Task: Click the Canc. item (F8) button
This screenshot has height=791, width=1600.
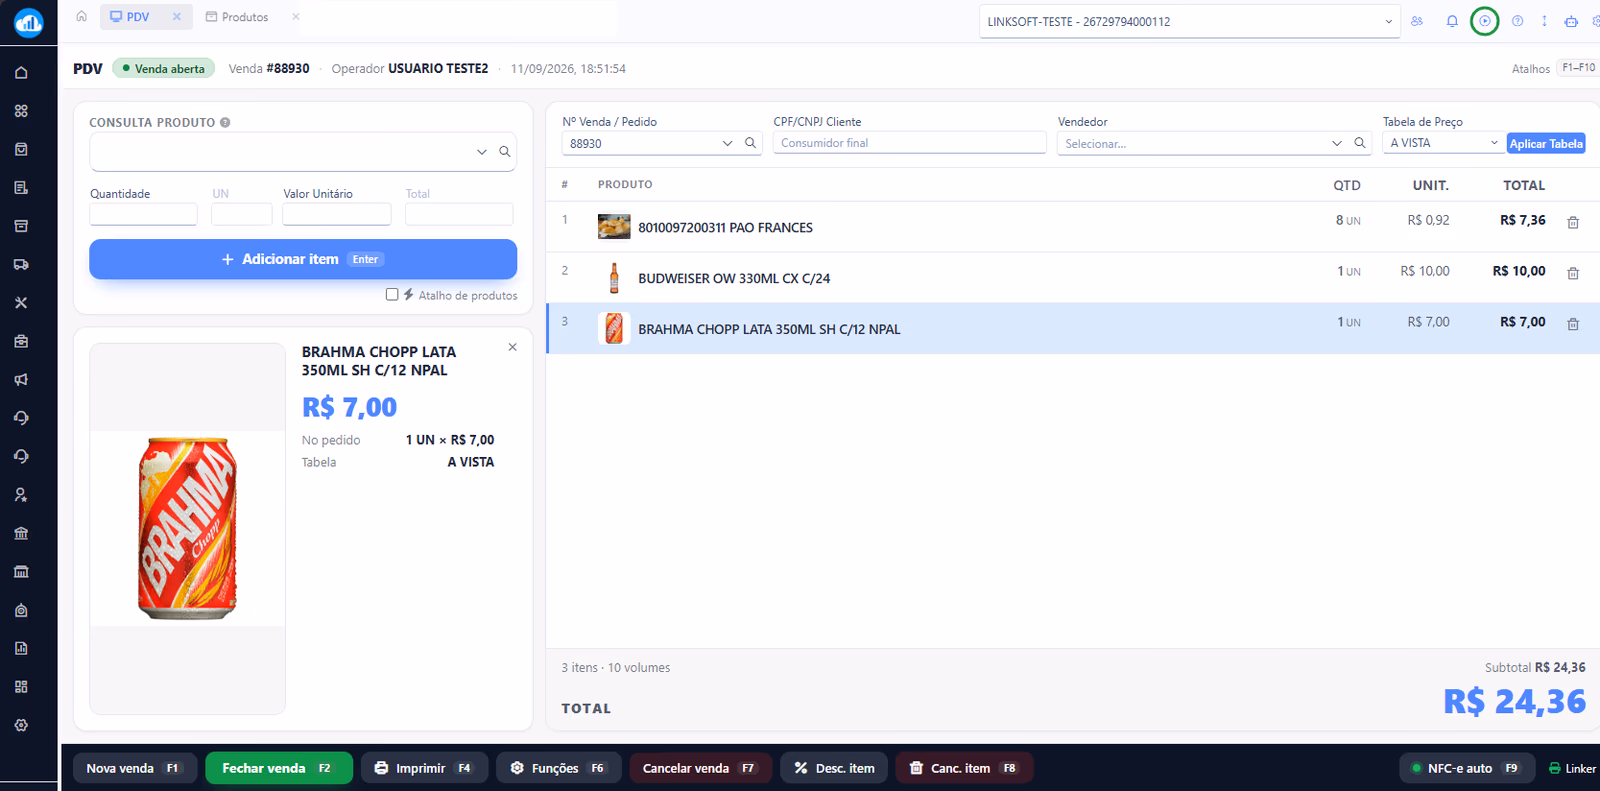Action: pos(964,768)
